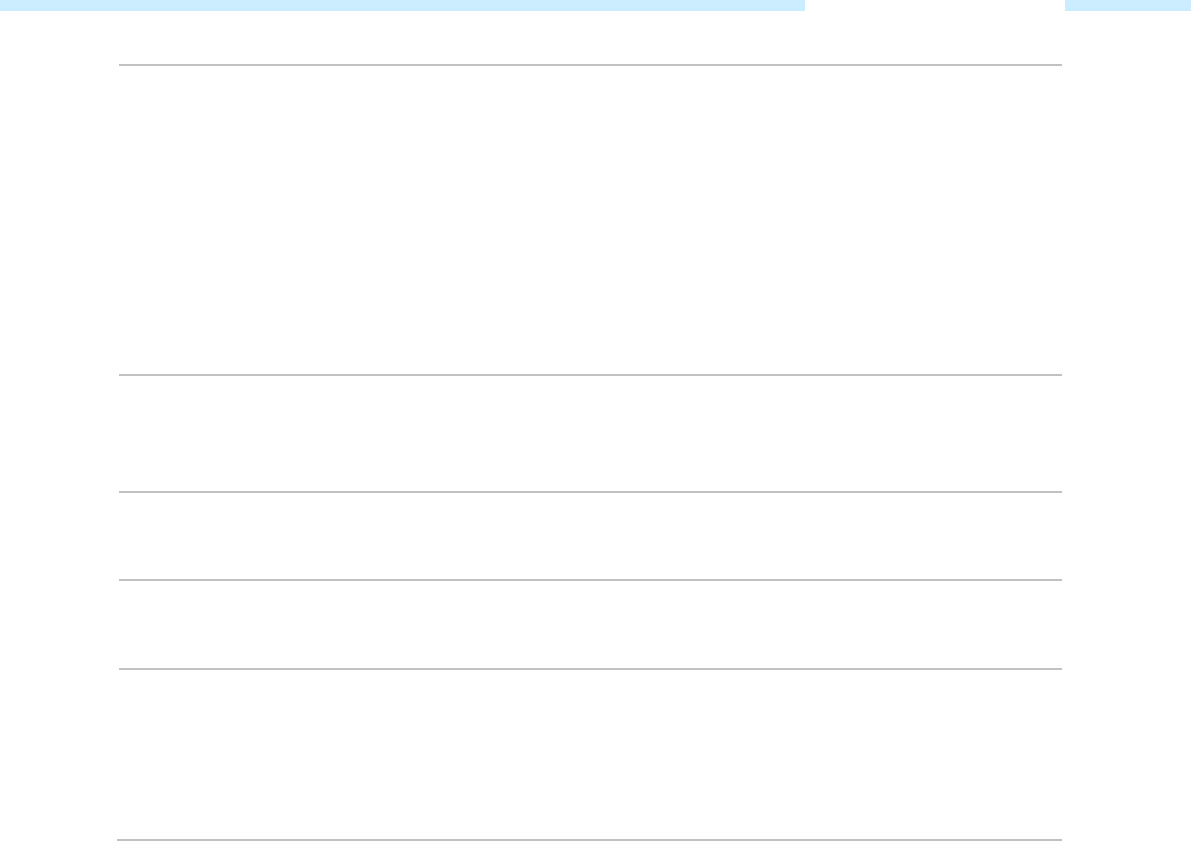Click inside the tallest blank section between dividers
This screenshot has width=1191, height=841.
click(x=590, y=220)
